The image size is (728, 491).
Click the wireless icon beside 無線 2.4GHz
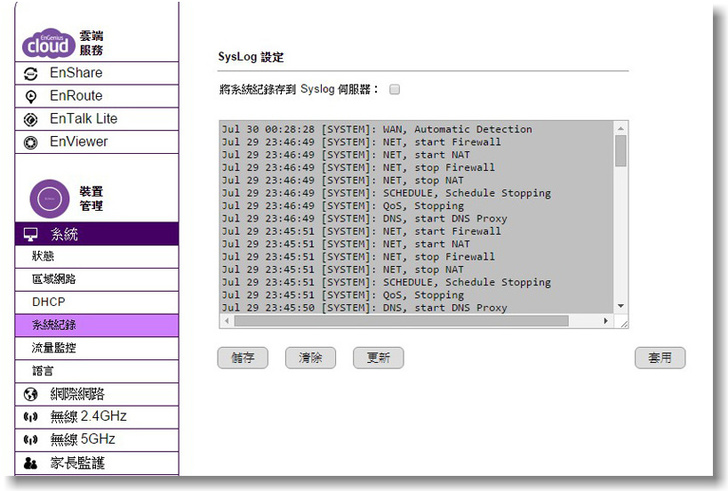[x=31, y=417]
